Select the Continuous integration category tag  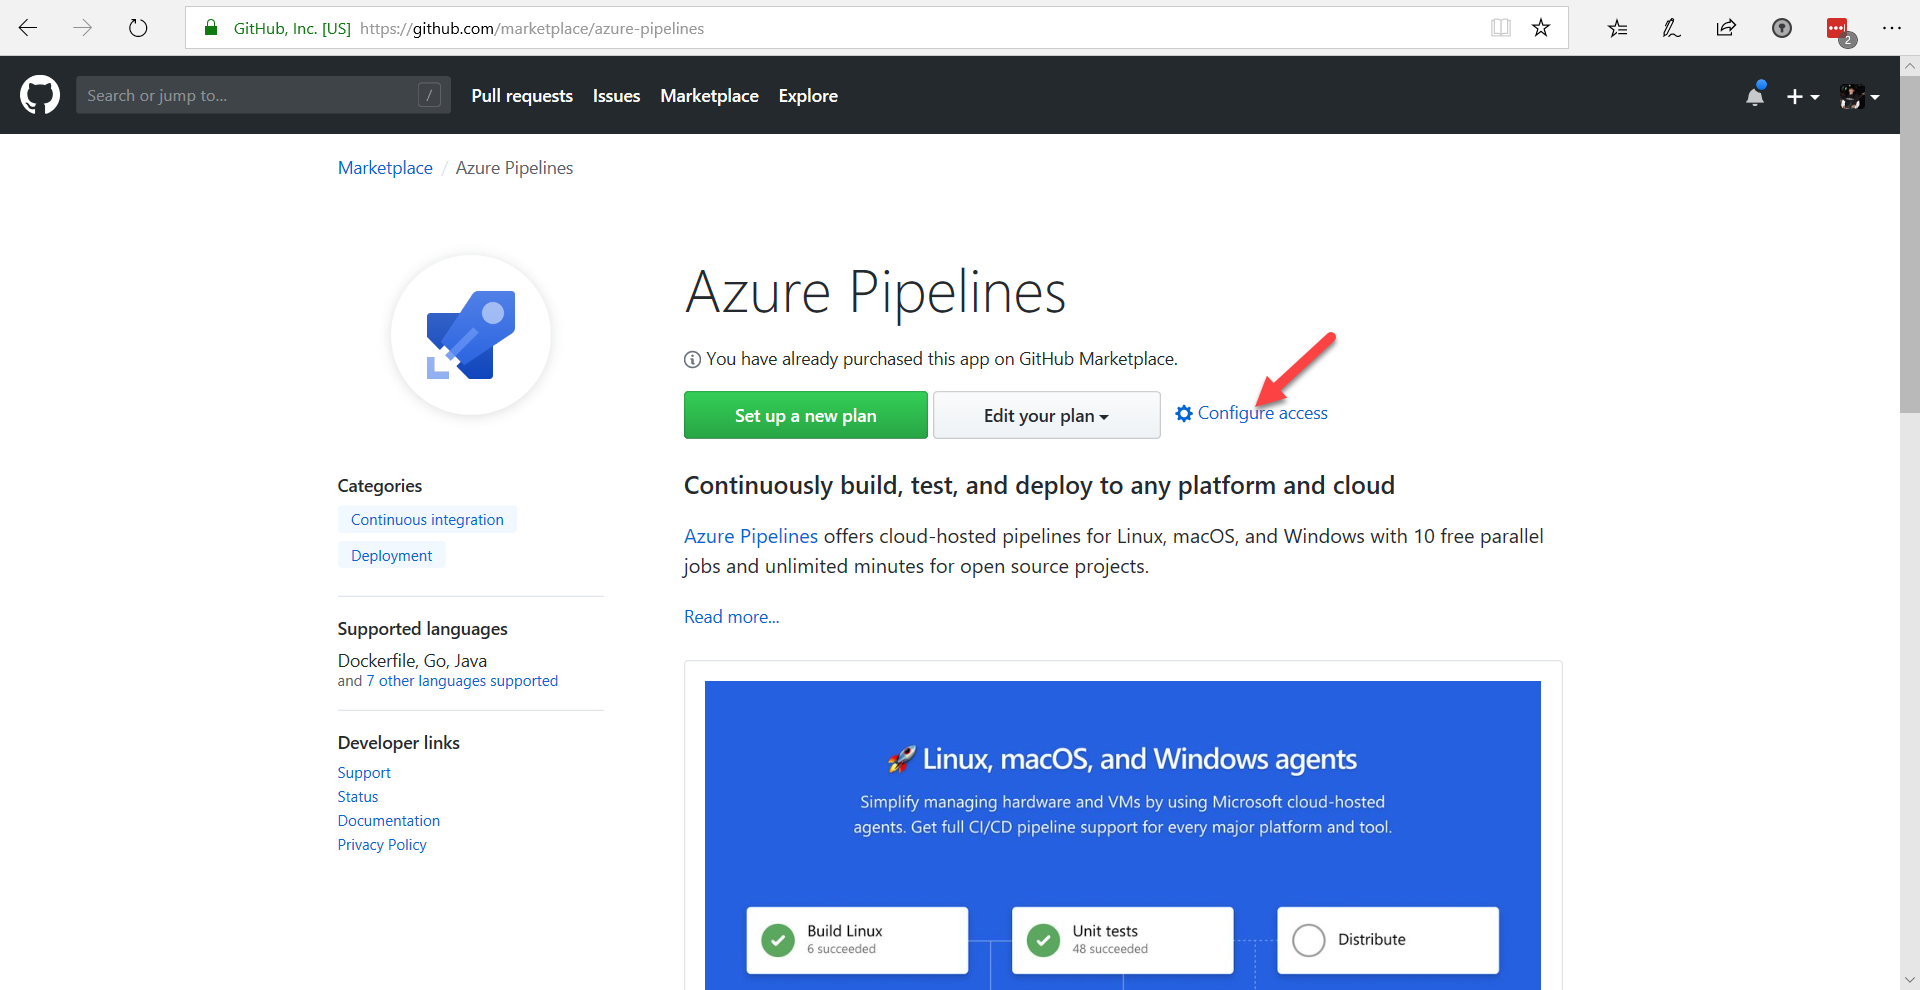(427, 520)
